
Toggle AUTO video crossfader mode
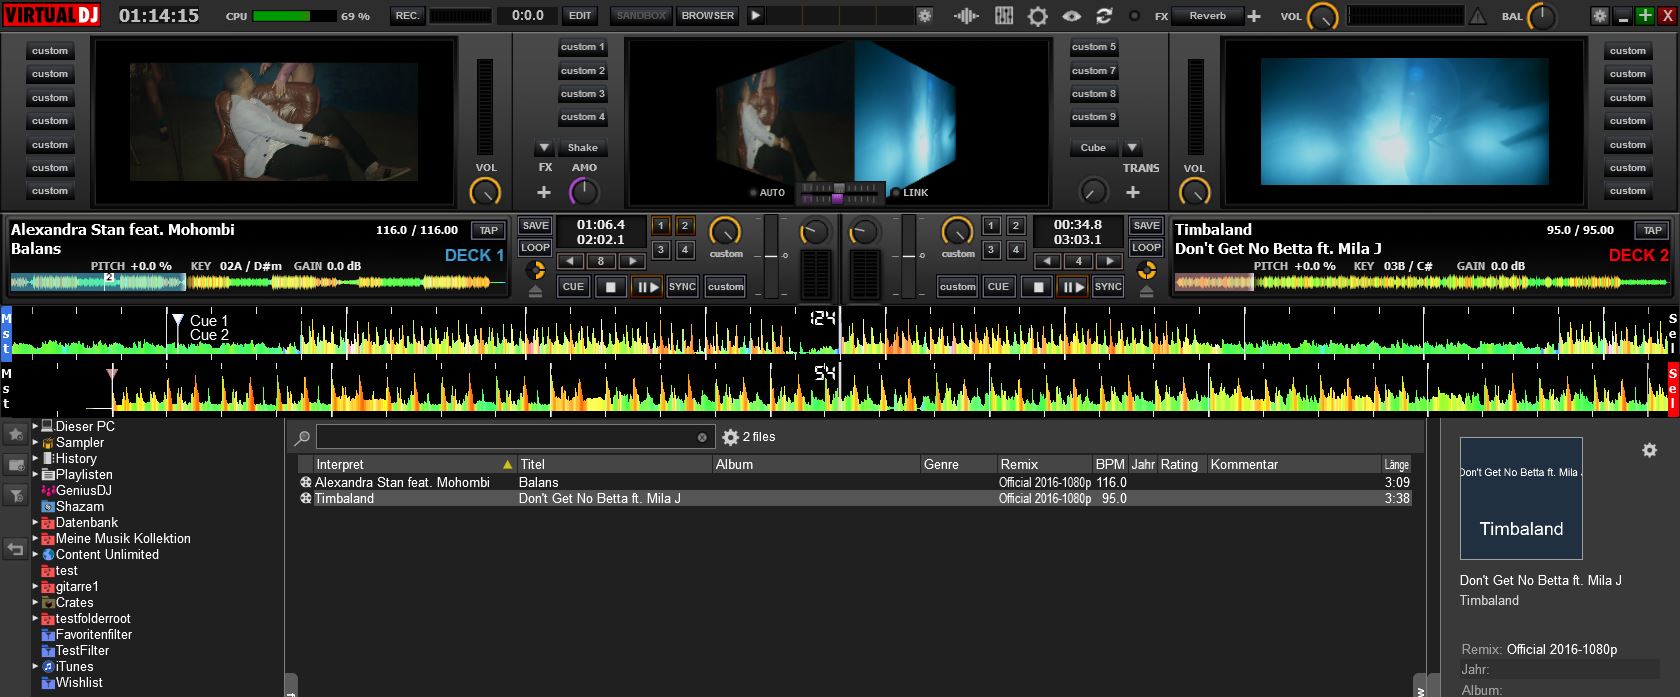767,192
